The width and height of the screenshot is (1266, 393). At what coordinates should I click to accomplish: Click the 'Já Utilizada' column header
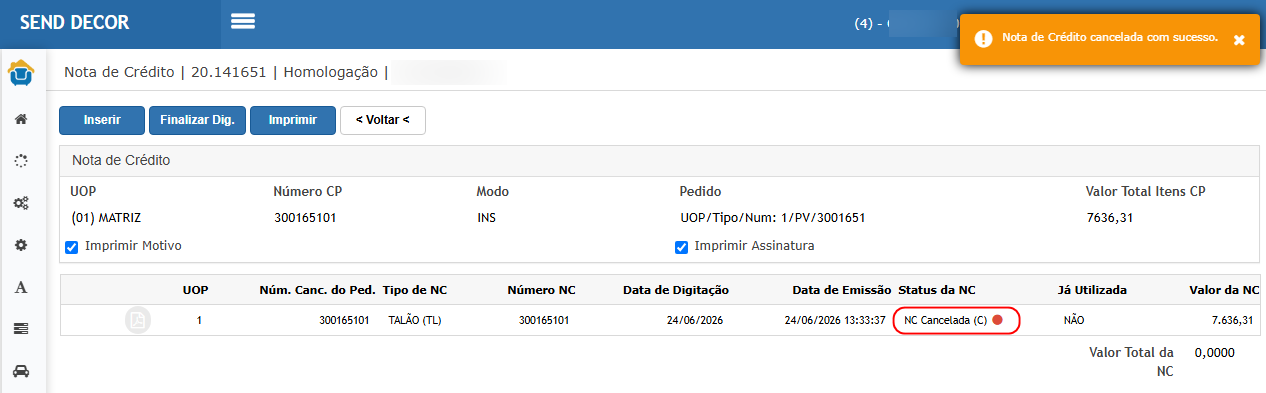coord(1092,290)
